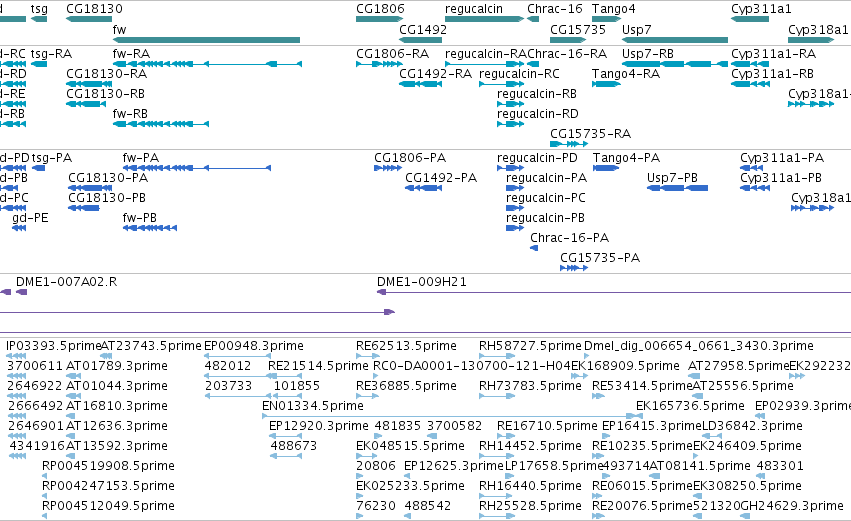851x521 pixels.
Task: Select the CG18130-RA transcript
Action: [89, 84]
